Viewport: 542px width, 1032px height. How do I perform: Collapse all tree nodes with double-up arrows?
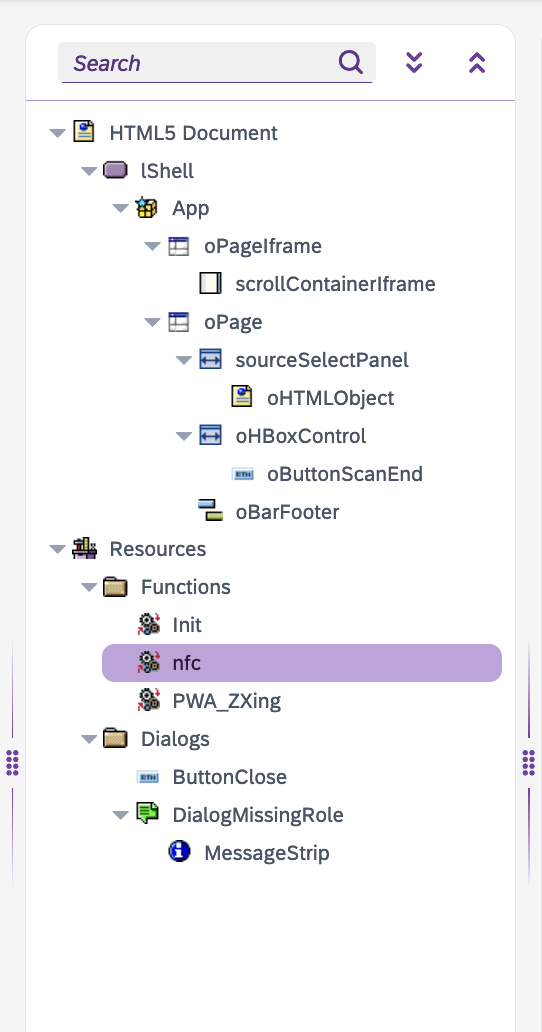click(477, 63)
